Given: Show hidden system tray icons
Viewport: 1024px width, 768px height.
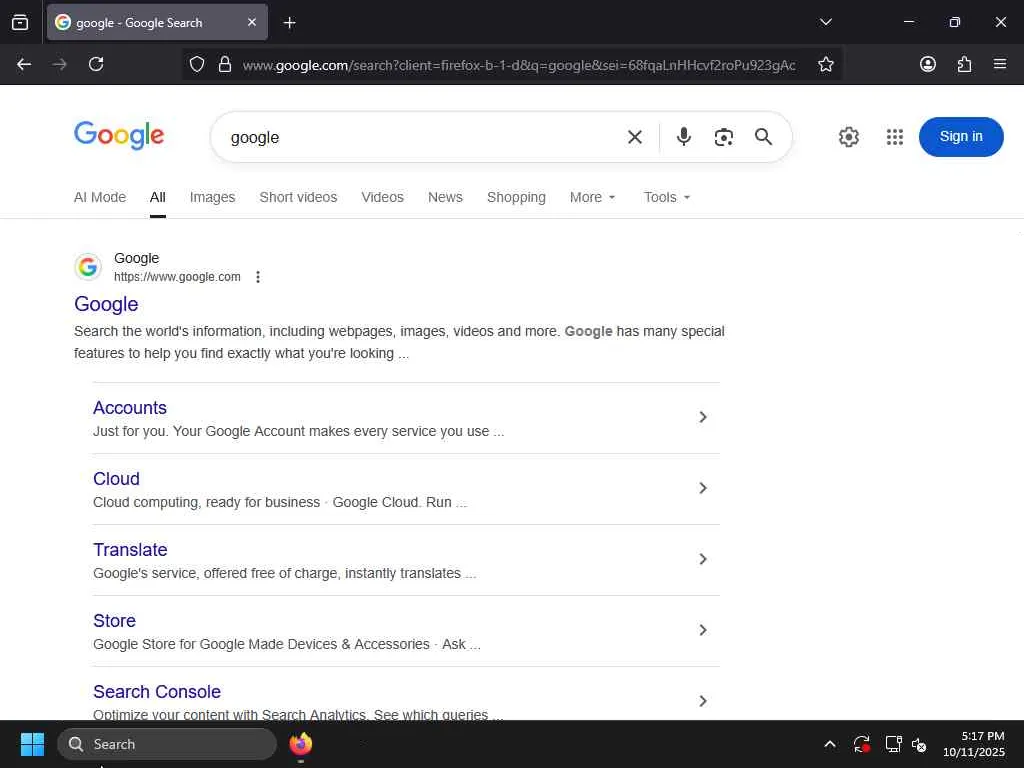Looking at the screenshot, I should 829,744.
